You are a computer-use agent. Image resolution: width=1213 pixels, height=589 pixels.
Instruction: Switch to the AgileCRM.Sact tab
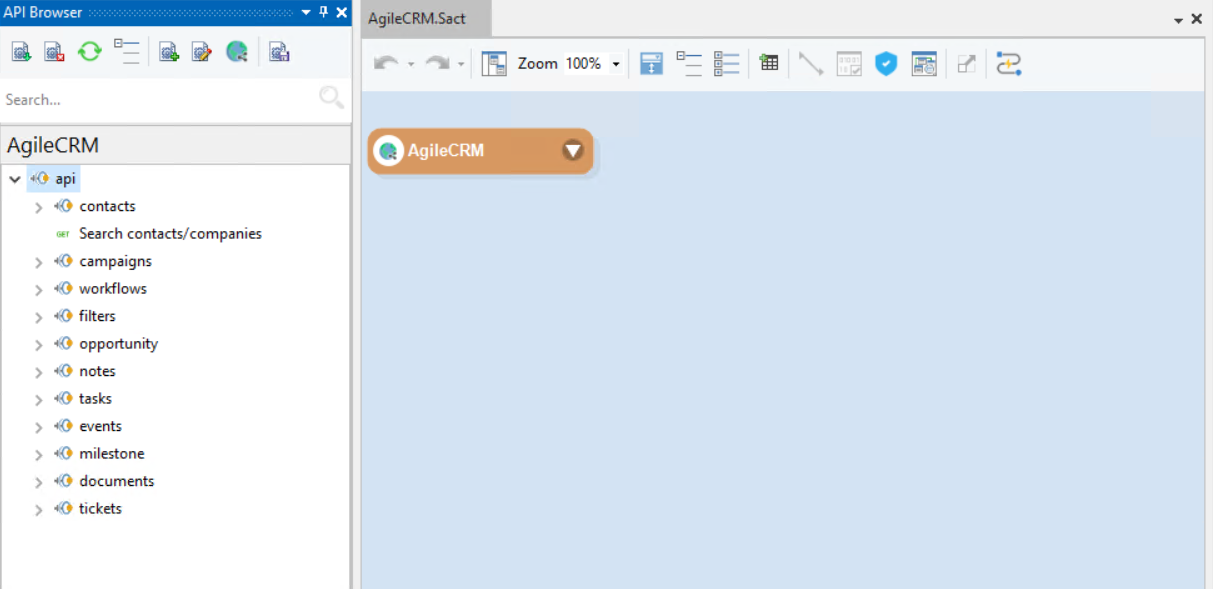[416, 19]
